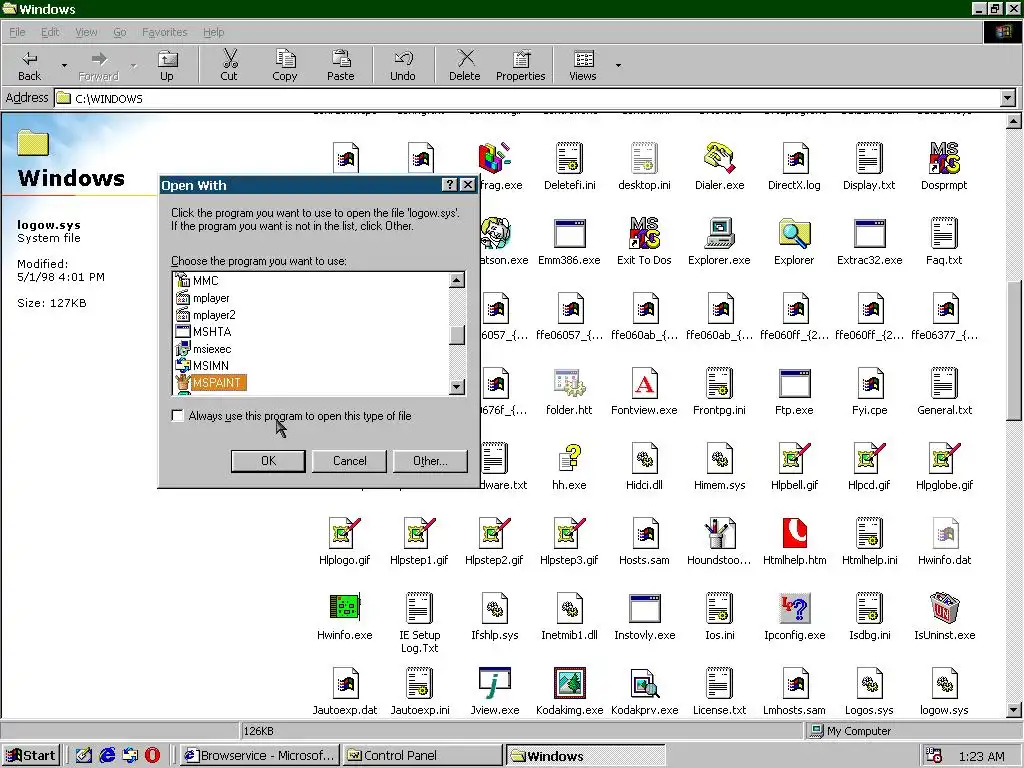The image size is (1024, 768).
Task: Select the Exit To Dos icon
Action: [644, 232]
